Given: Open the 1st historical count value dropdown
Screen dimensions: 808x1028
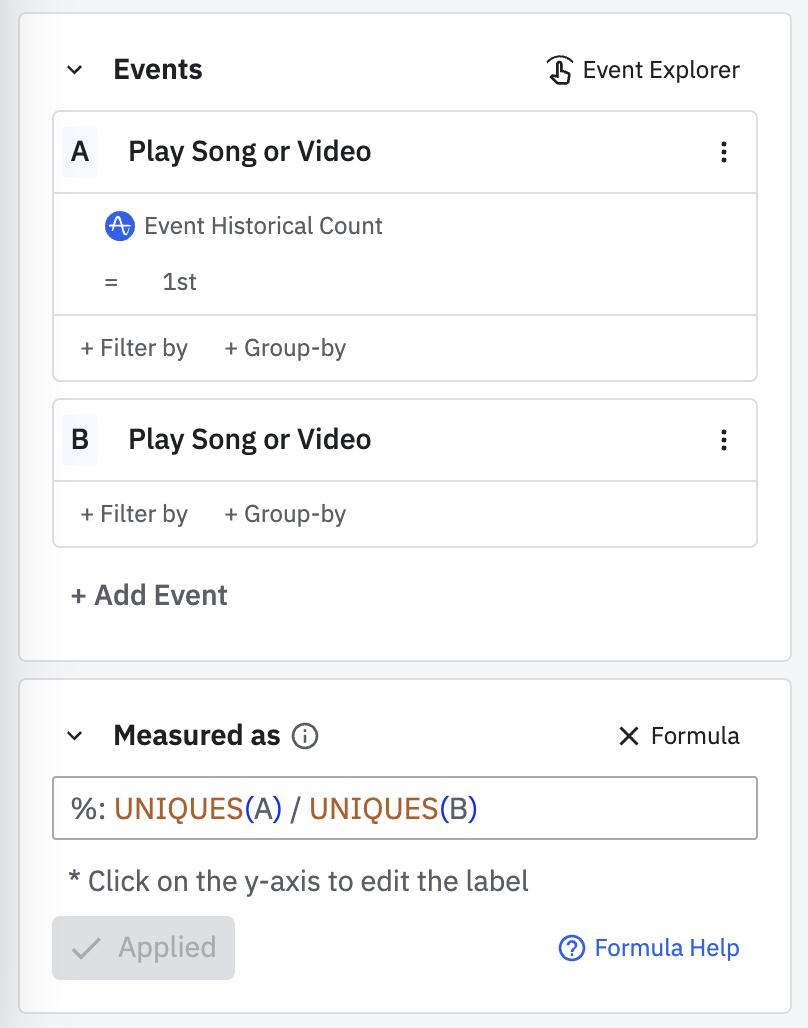Looking at the screenshot, I should click(x=180, y=282).
